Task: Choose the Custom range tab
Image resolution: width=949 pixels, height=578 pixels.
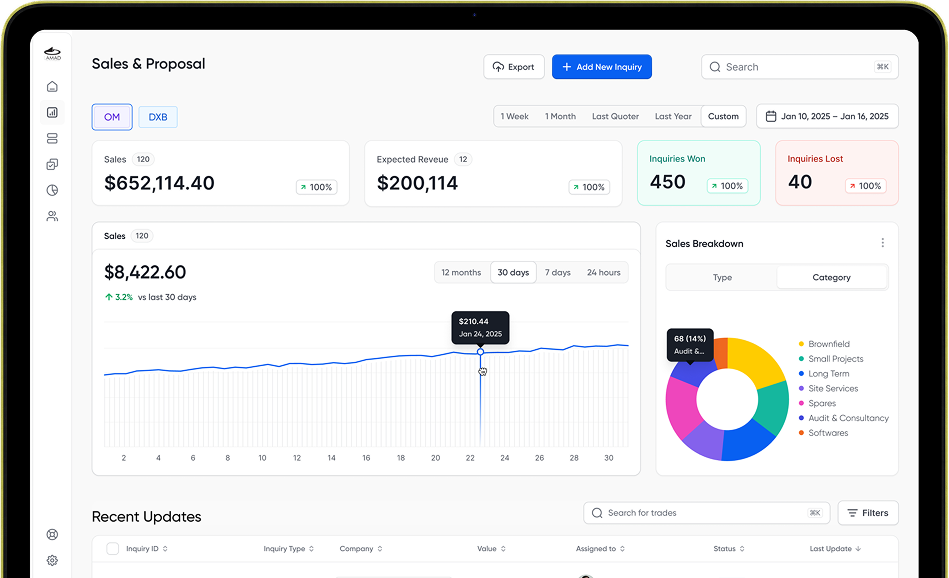Action: click(x=723, y=116)
